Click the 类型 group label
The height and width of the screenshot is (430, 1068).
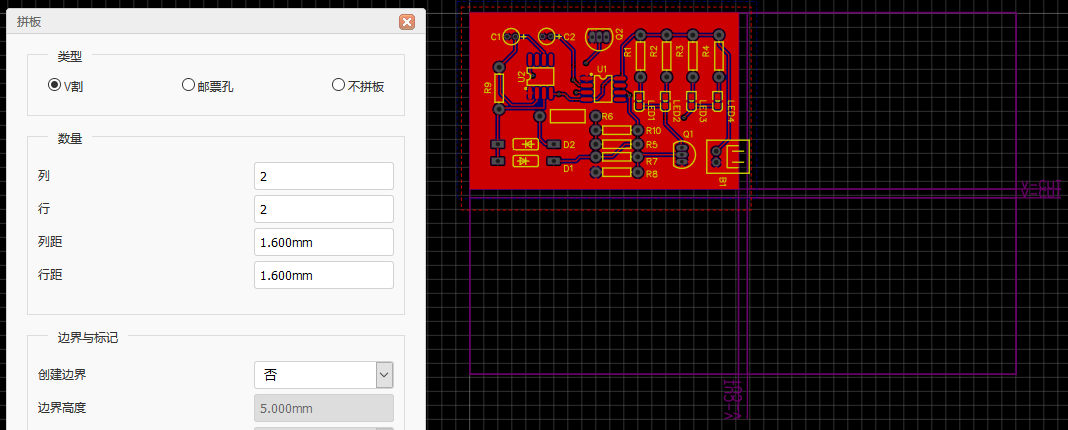click(x=69, y=57)
